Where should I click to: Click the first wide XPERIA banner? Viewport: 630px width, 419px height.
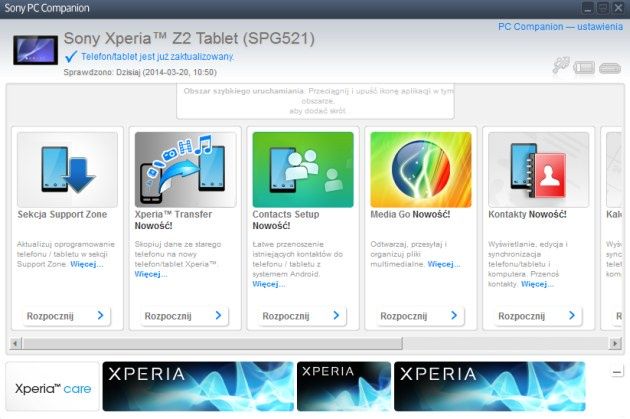pyautogui.click(x=198, y=386)
